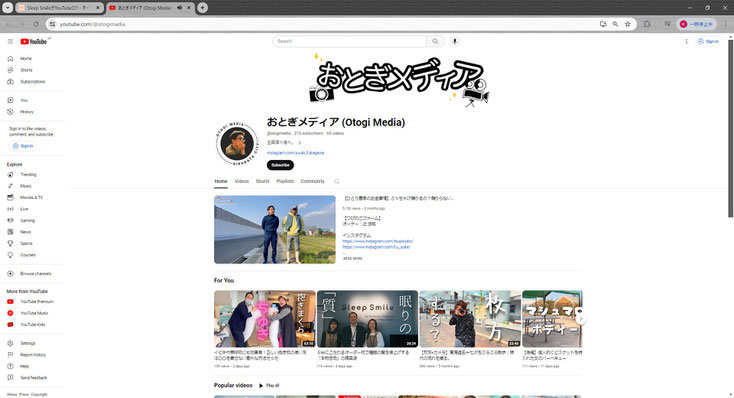The image size is (734, 398).
Task: Open Settings in the sidebar
Action: [28, 344]
